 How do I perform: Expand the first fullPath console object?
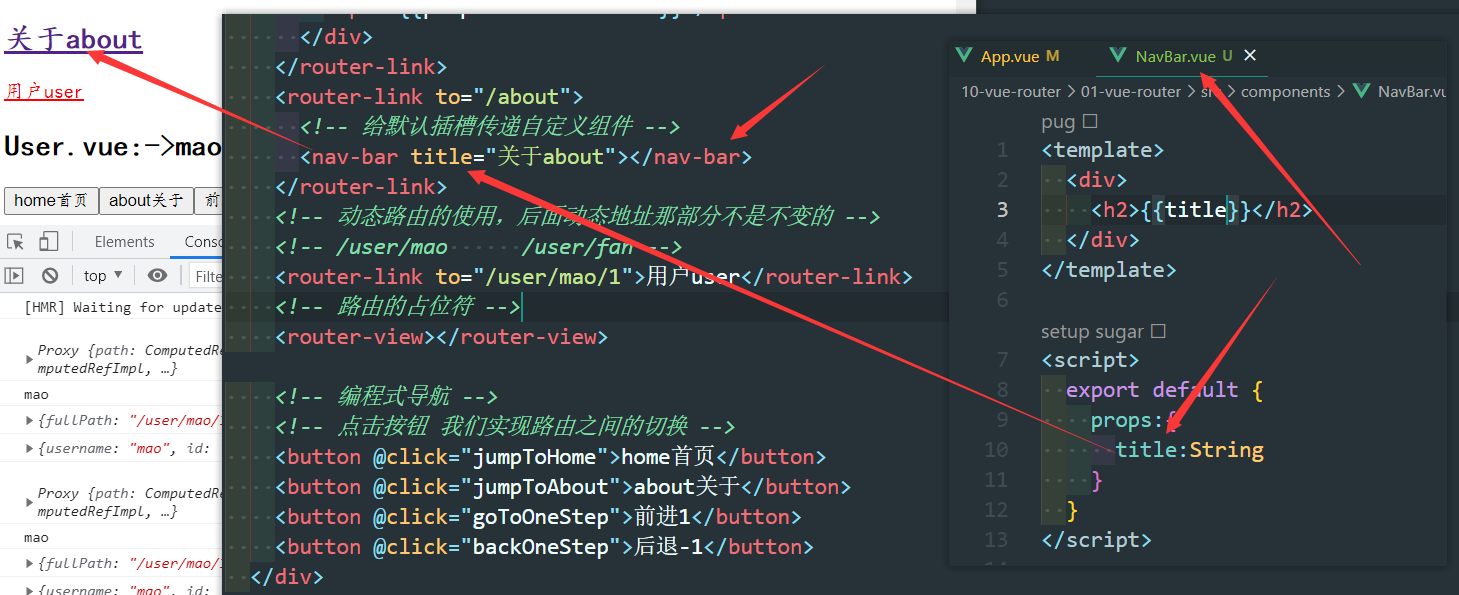pyautogui.click(x=29, y=421)
